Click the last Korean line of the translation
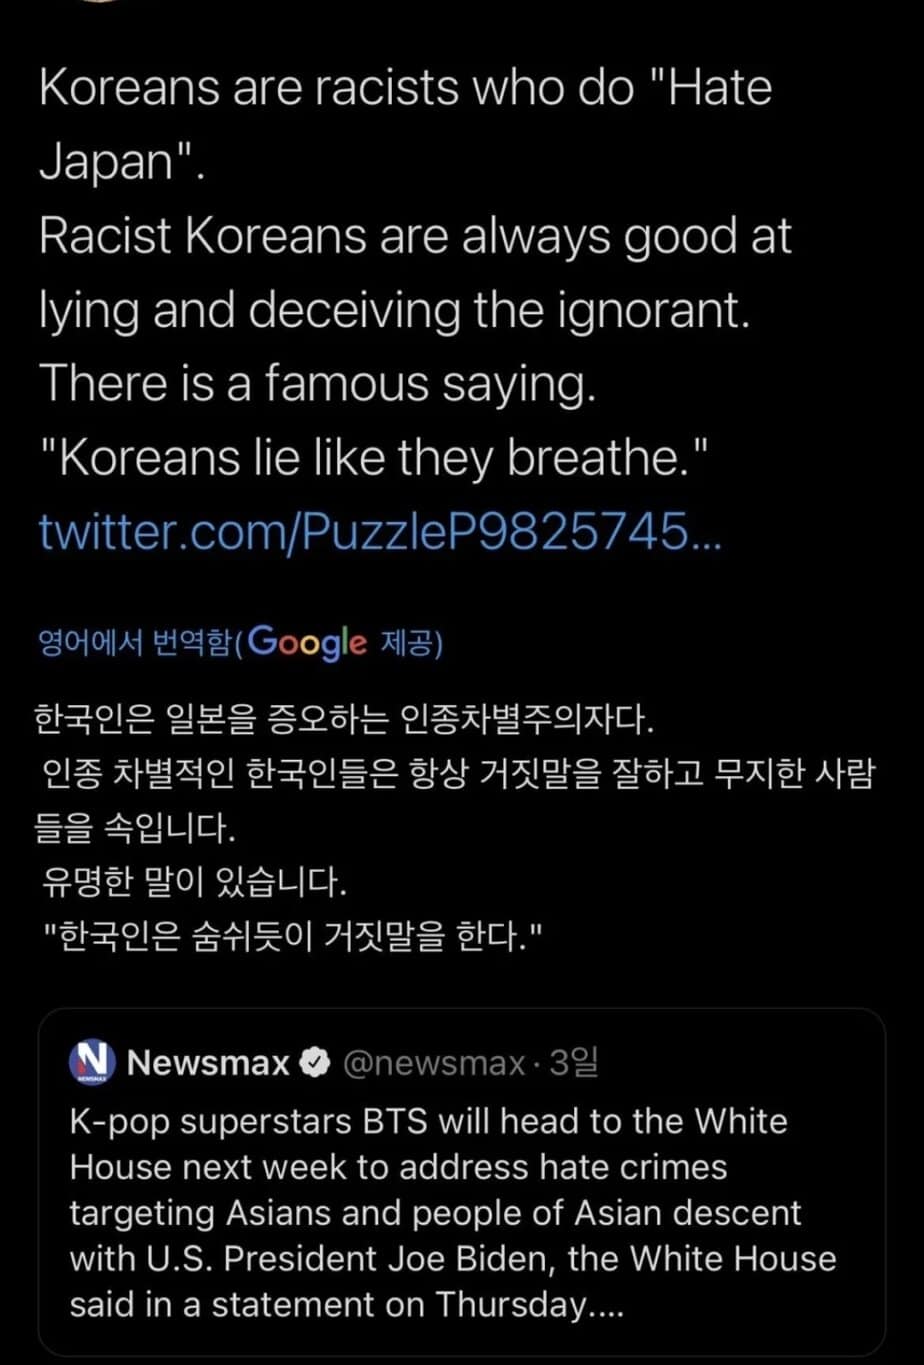The image size is (924, 1365). tap(293, 938)
